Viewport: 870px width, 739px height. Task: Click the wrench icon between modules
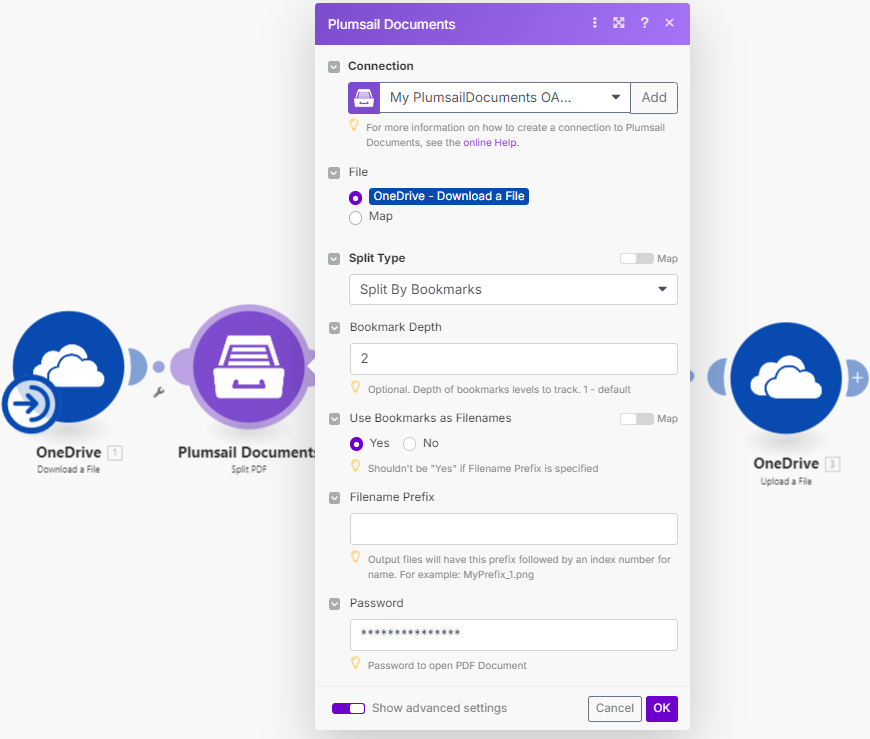[159, 393]
